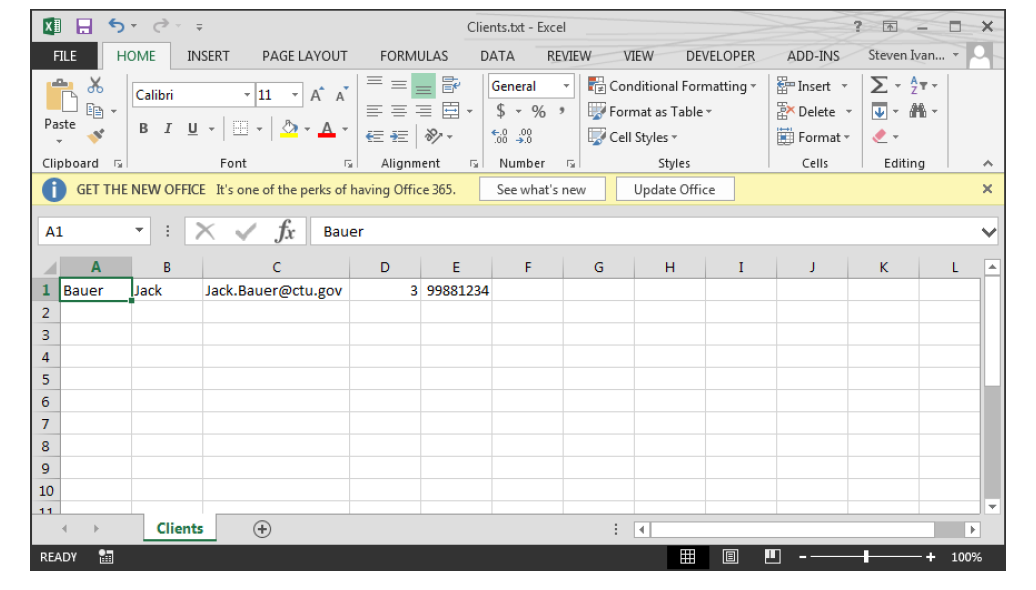
Task: Expand Name Box dropdown arrow
Action: click(x=139, y=231)
